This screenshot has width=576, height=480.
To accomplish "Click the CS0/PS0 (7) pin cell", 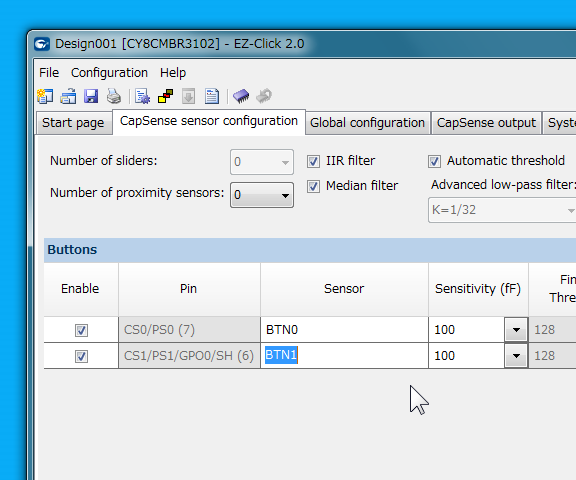I will [189, 330].
